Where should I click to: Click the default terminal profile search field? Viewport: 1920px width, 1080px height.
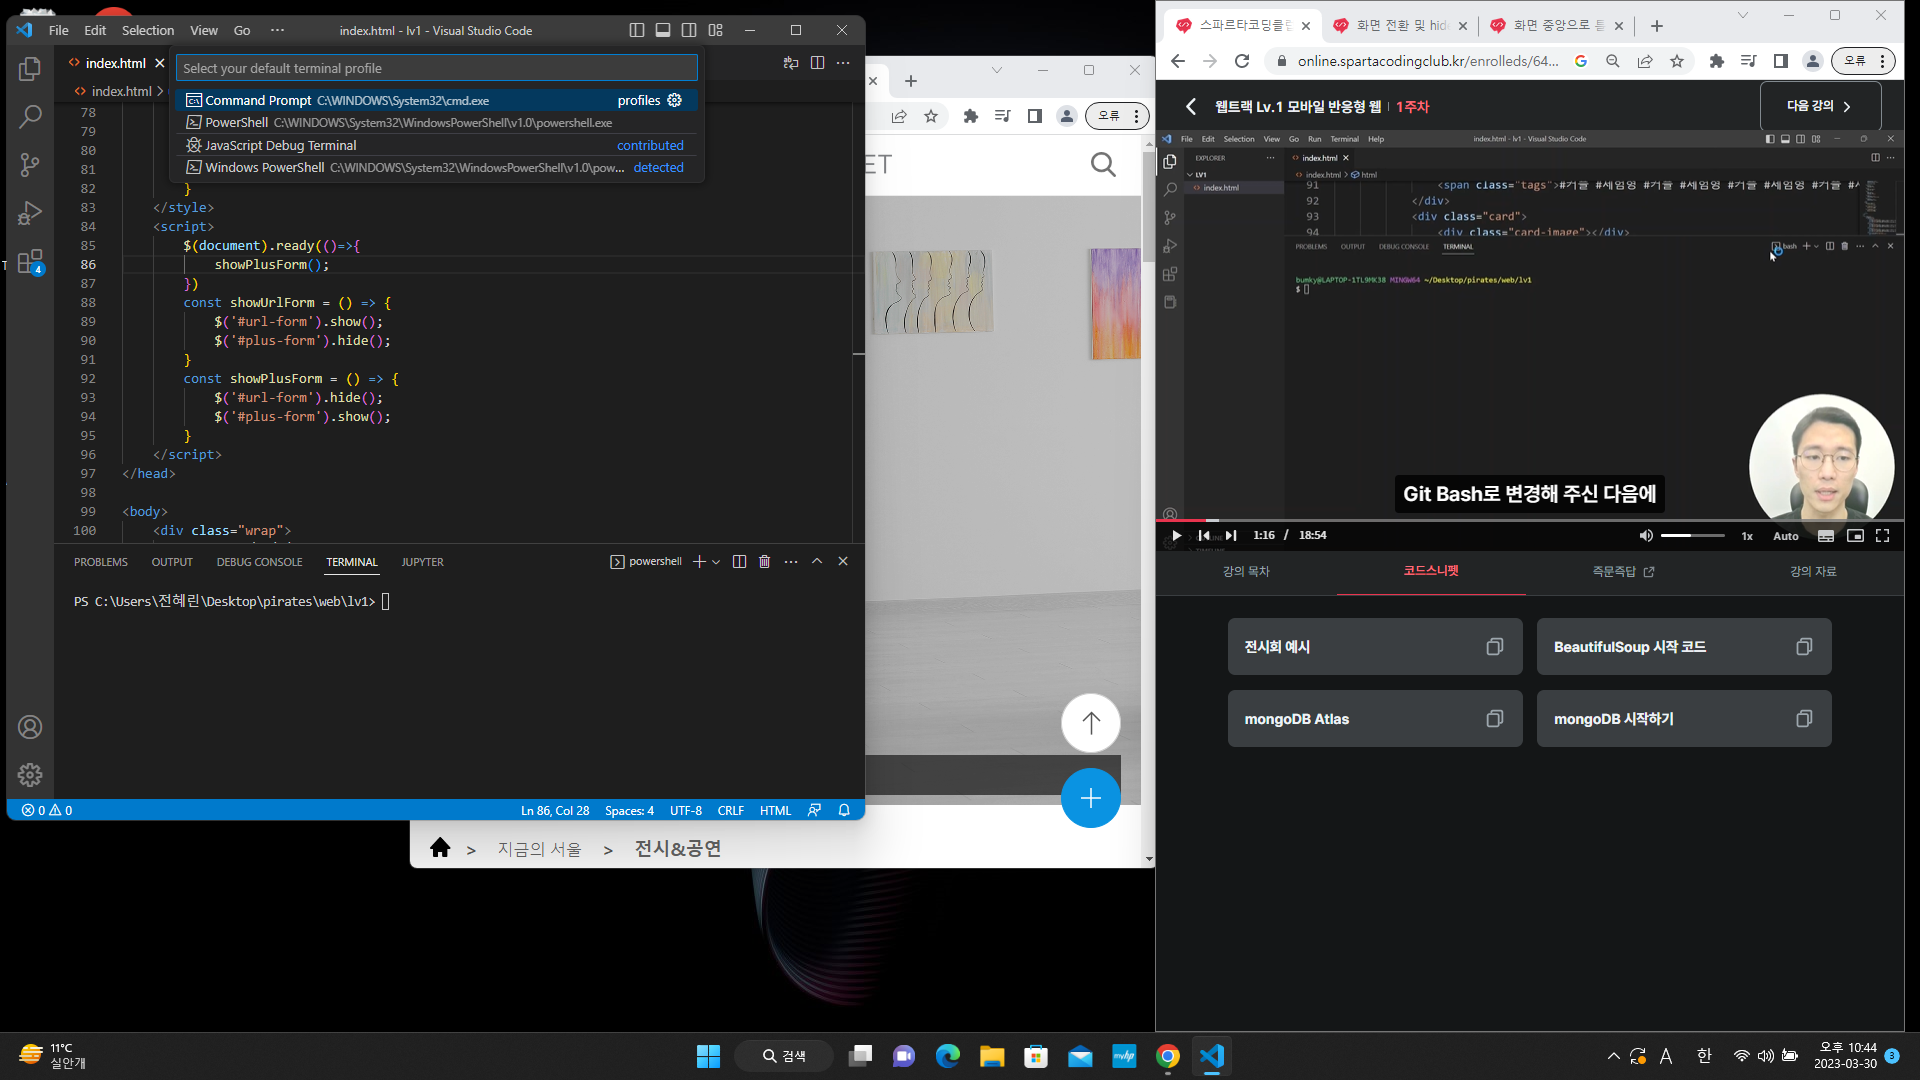pos(437,68)
